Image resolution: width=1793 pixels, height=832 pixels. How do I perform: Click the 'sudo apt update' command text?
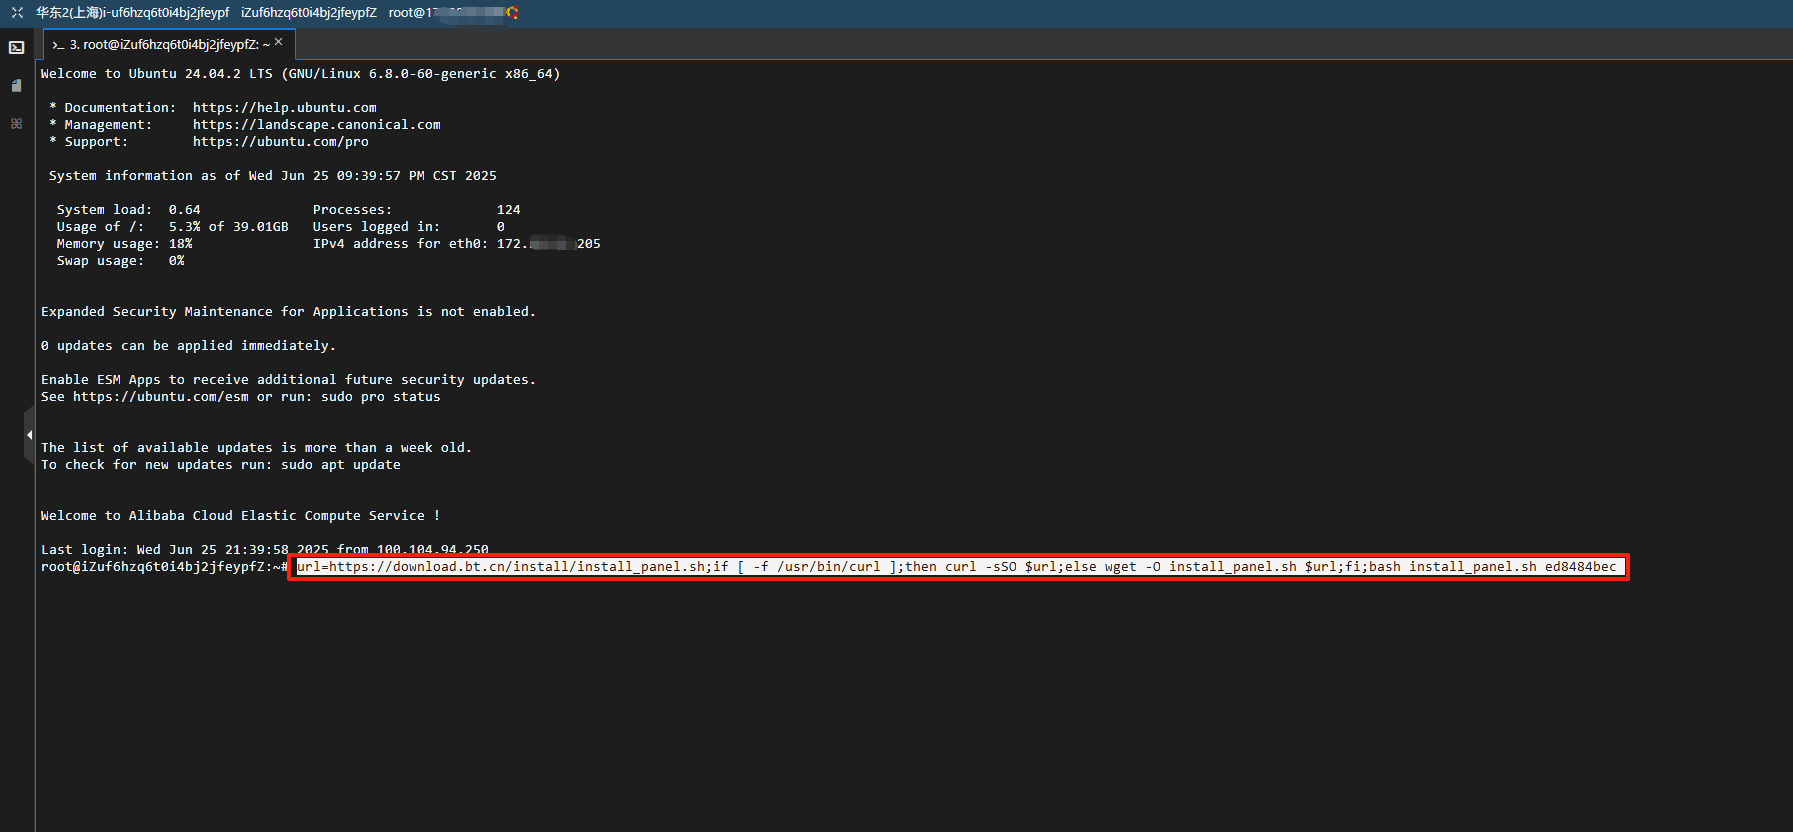[x=341, y=464]
